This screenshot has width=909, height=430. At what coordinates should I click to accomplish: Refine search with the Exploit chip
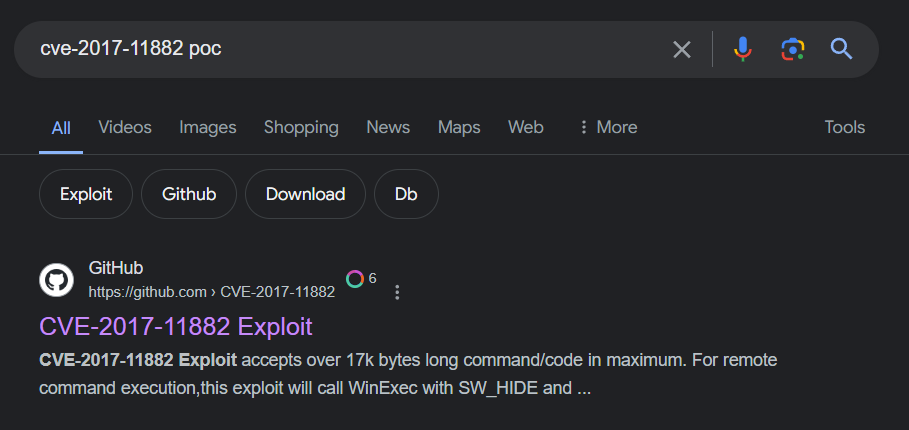(x=86, y=194)
